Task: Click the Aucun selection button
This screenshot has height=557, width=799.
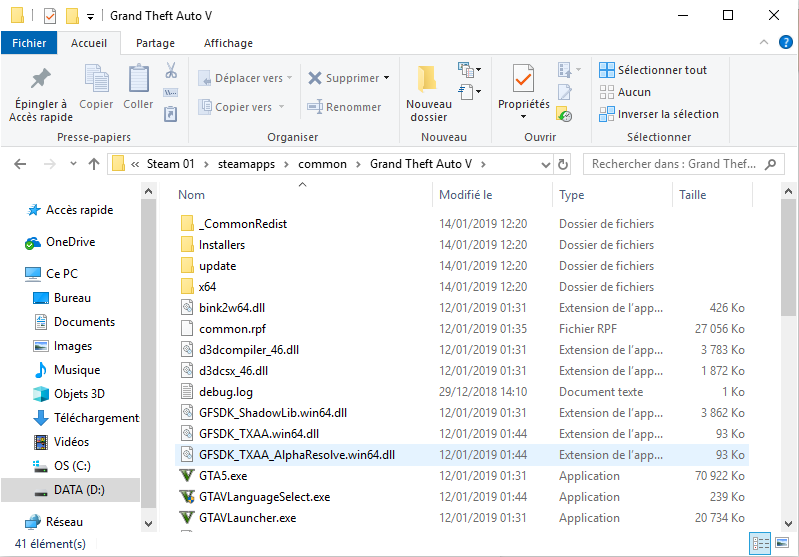Action: click(x=625, y=92)
